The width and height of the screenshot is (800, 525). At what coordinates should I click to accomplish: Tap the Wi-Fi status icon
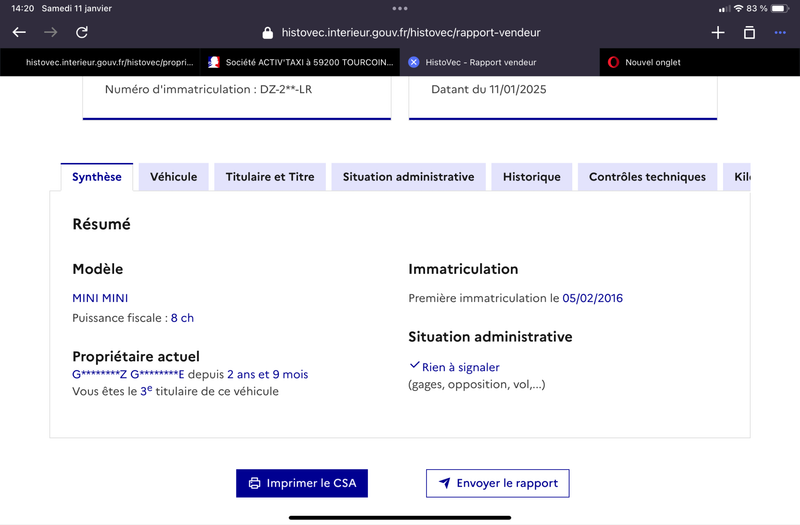coord(738,9)
